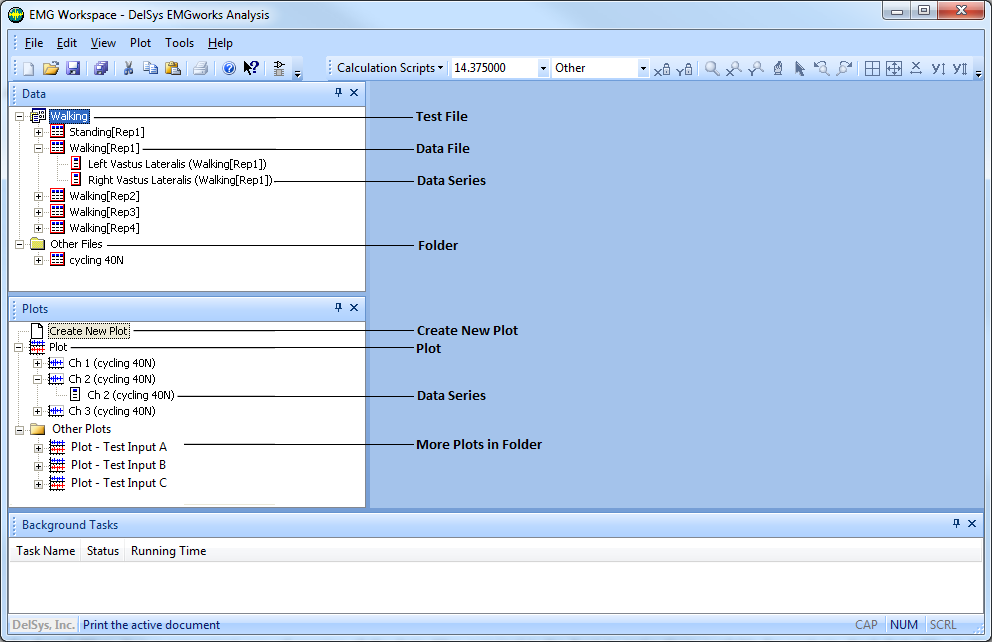Viewport: 992px width, 642px height.
Task: Click the Status column header
Action: tap(103, 551)
